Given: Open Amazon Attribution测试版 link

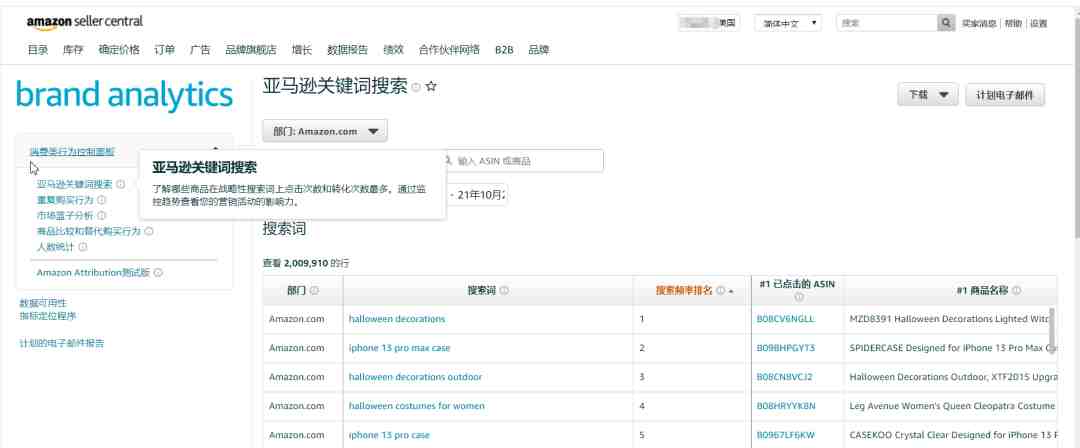Looking at the screenshot, I should click(93, 273).
